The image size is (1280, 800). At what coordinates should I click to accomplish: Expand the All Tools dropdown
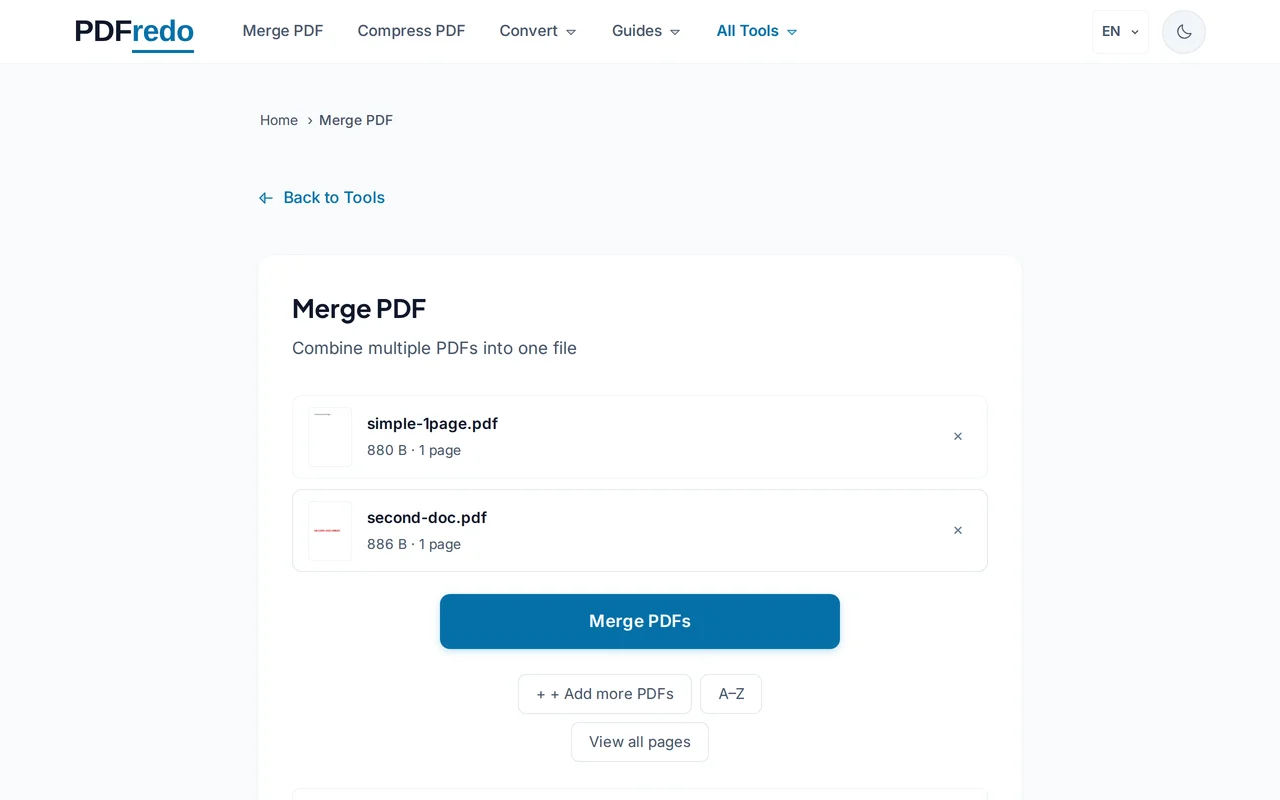(756, 31)
